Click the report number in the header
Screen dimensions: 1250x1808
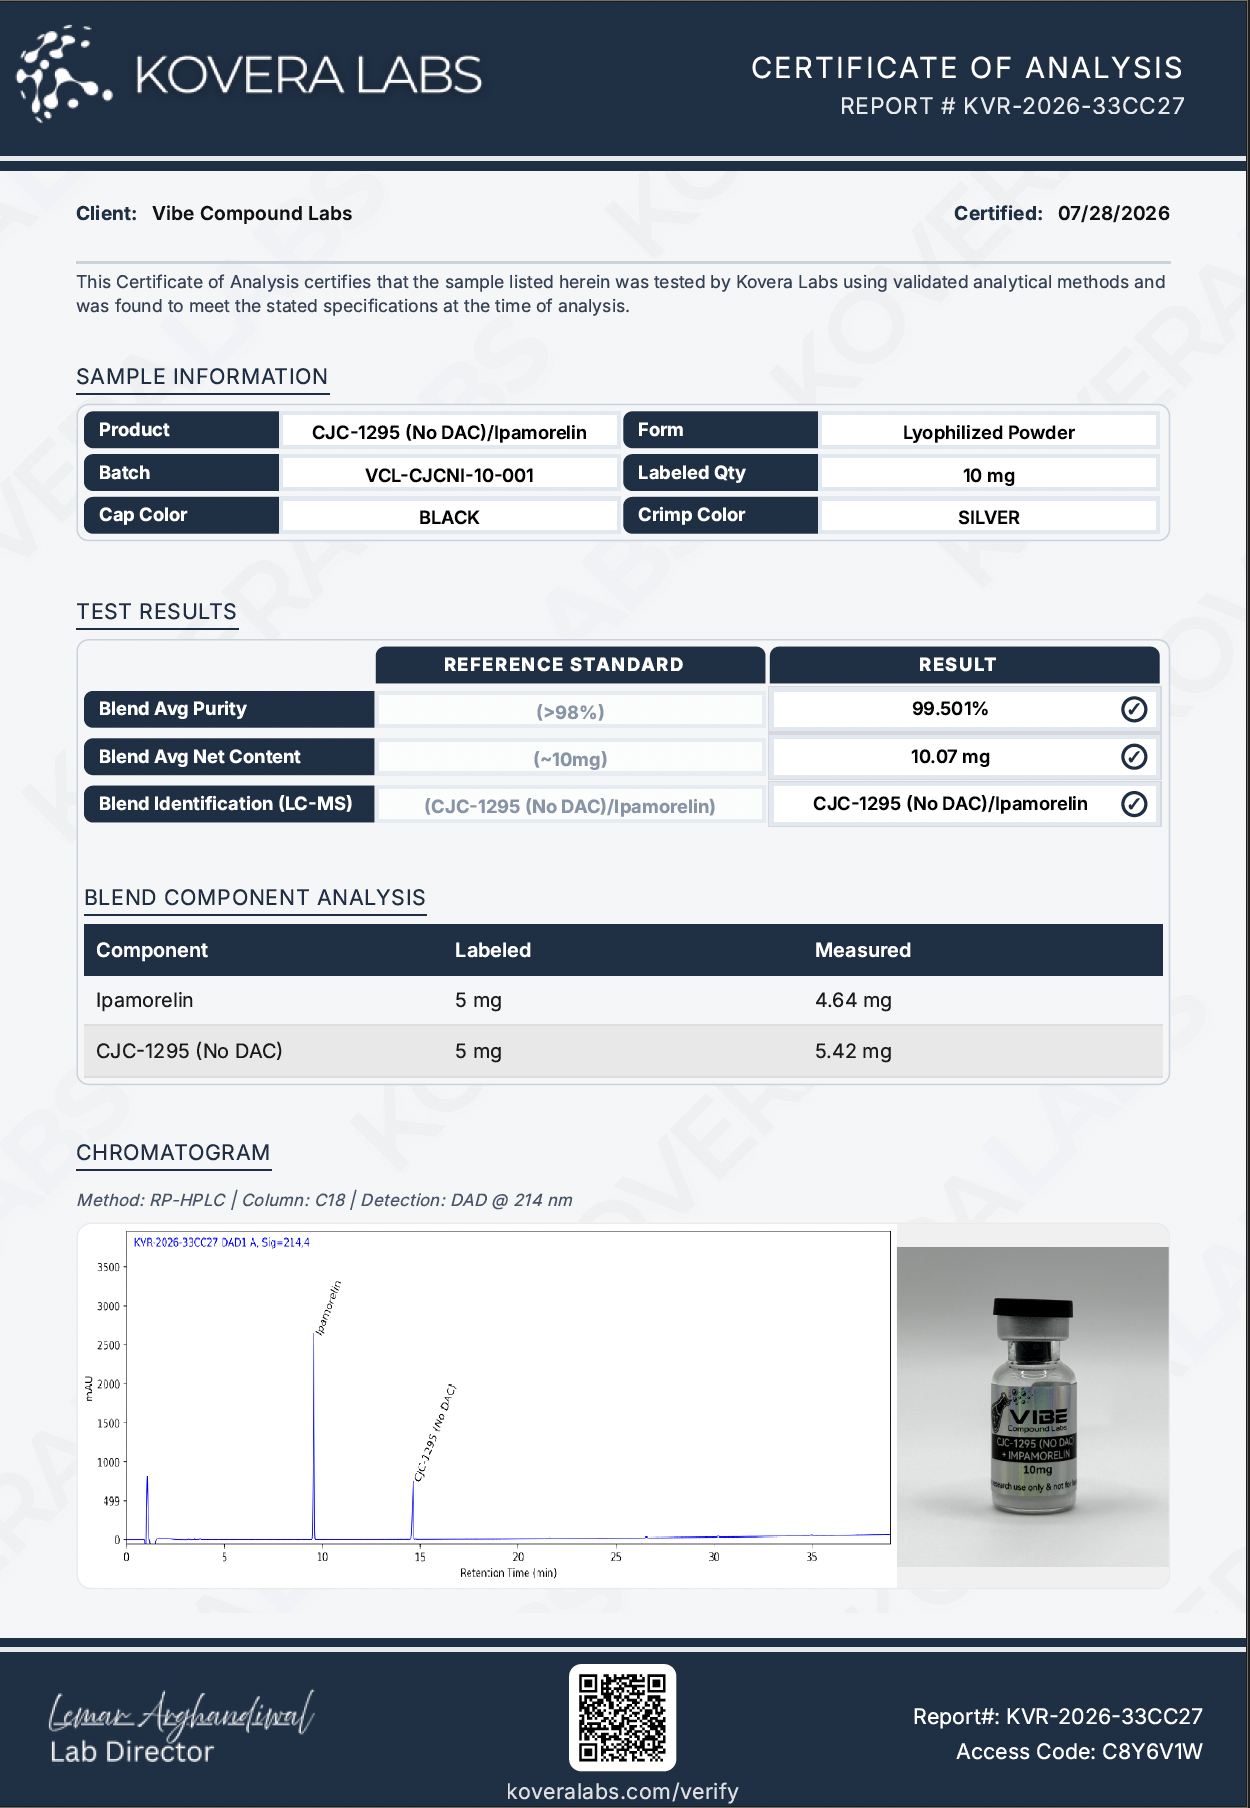click(1012, 106)
